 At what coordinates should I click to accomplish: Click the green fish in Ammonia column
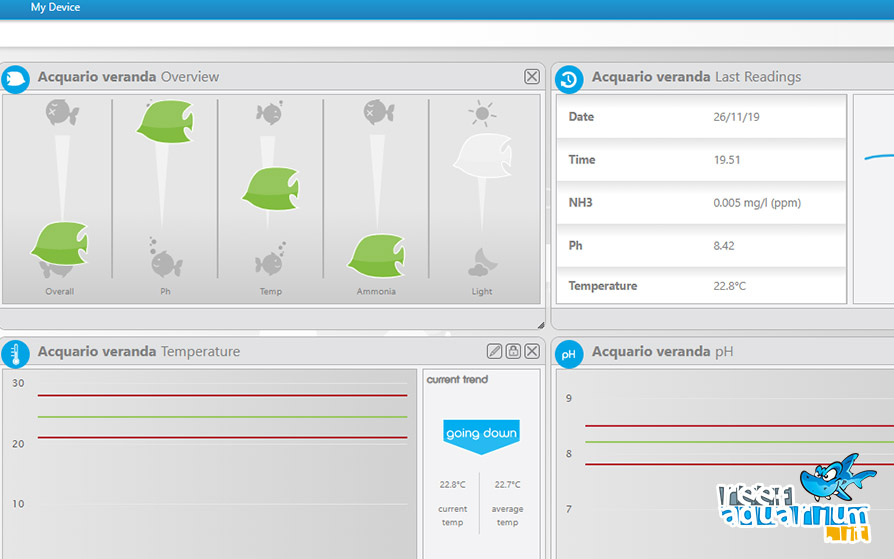pos(377,255)
